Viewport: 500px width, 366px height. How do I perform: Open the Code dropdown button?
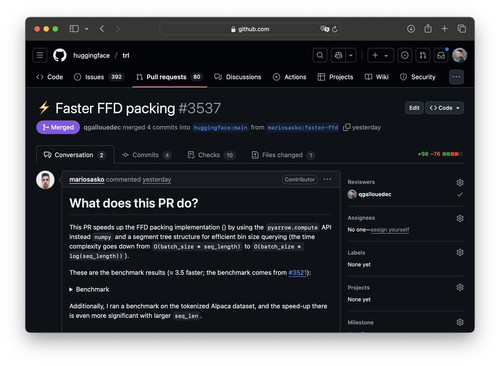pyautogui.click(x=444, y=108)
